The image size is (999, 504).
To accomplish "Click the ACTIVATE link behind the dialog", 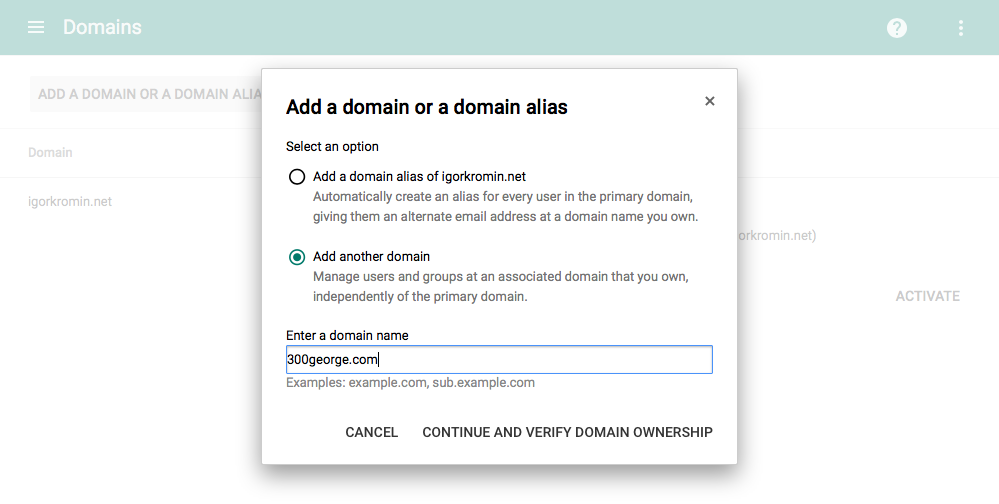I will point(928,296).
